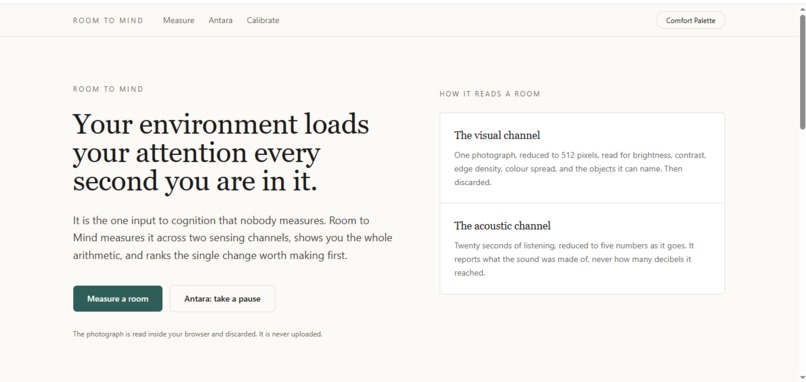
Task: Click the Comfort Palette button
Action: [690, 21]
